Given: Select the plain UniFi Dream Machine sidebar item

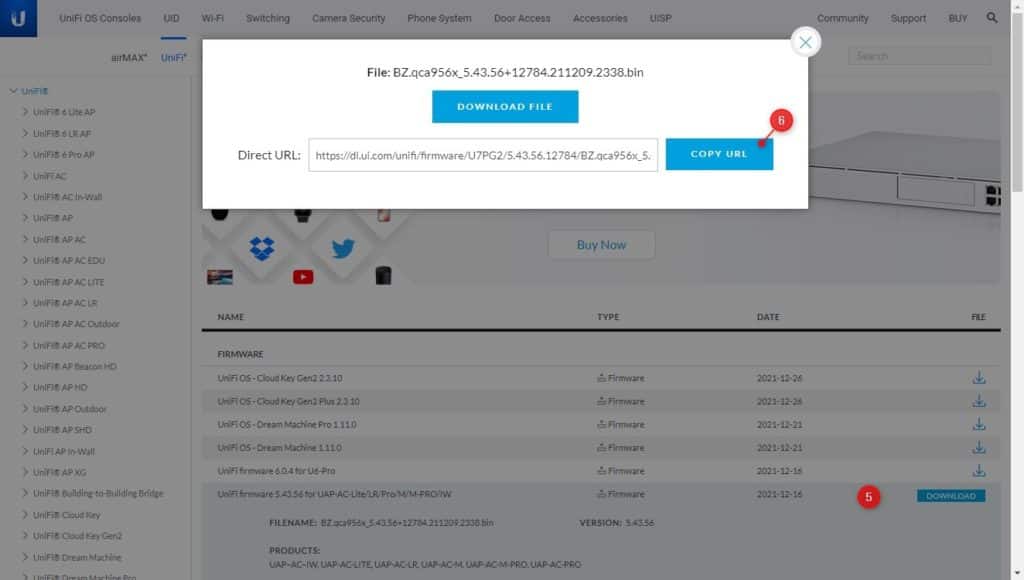Looking at the screenshot, I should pos(77,557).
